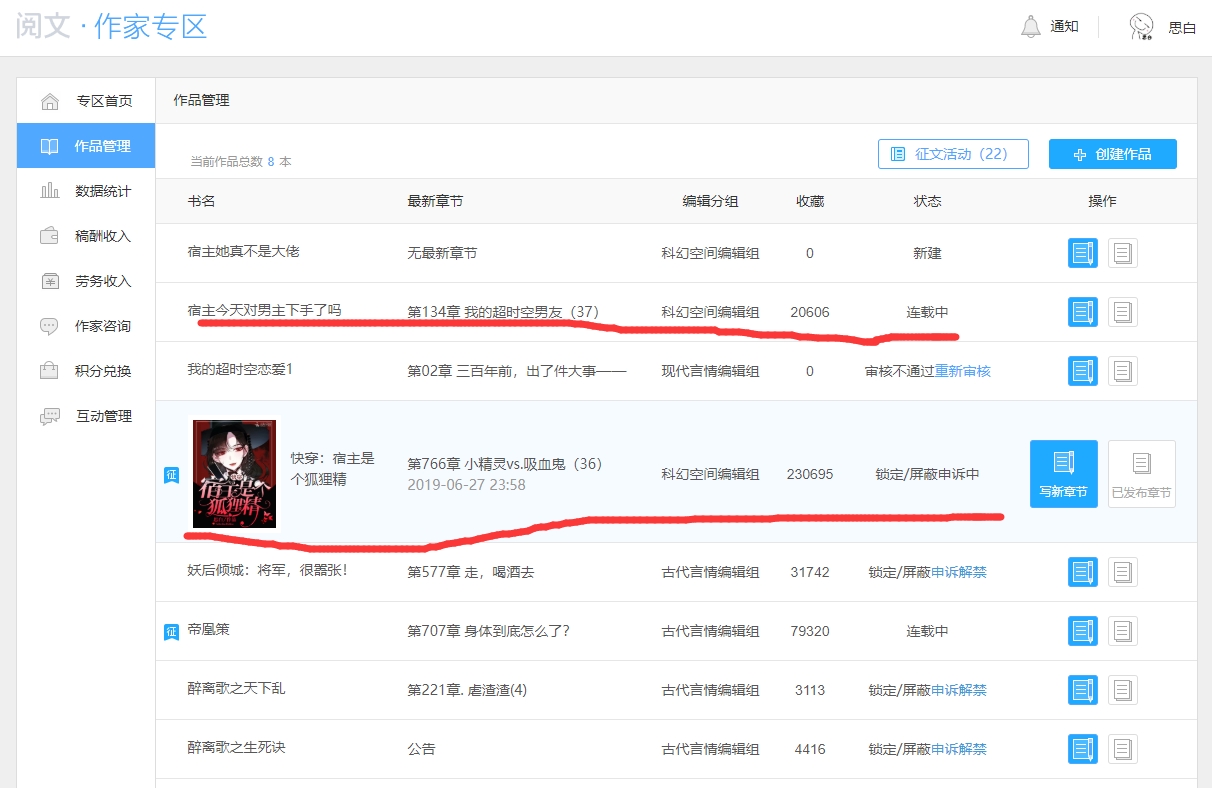
Task: Click the 征 badge beside 帝凰策
Action: tap(171, 631)
